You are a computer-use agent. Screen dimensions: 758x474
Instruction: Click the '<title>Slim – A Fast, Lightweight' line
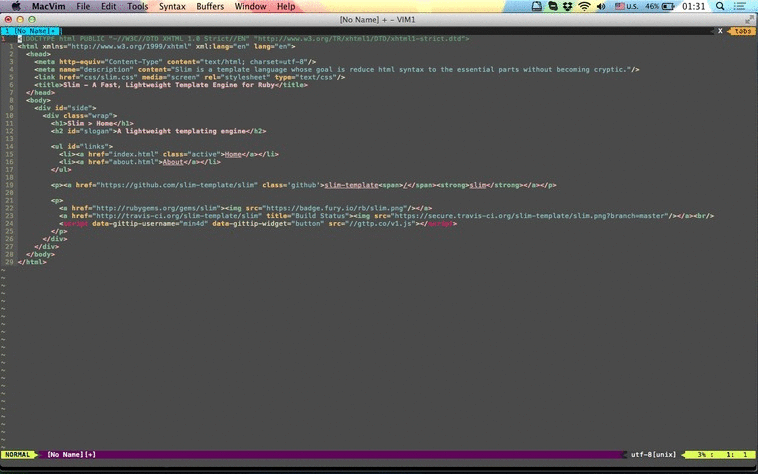tap(171, 85)
